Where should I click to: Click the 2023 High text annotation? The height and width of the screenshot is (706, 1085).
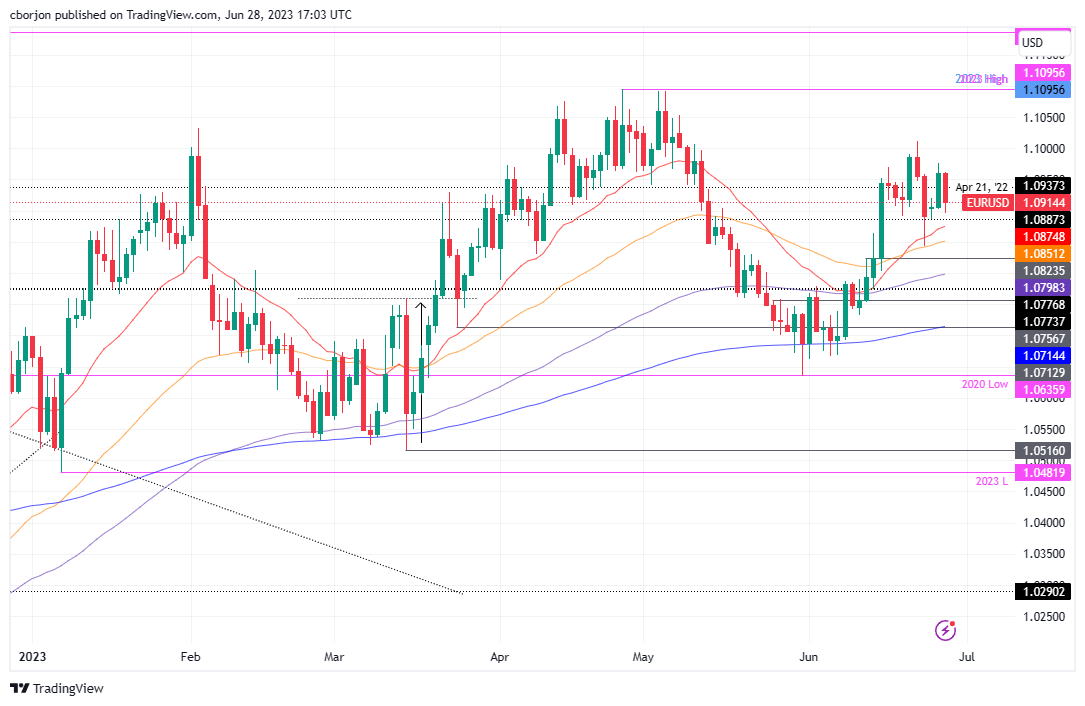point(981,79)
